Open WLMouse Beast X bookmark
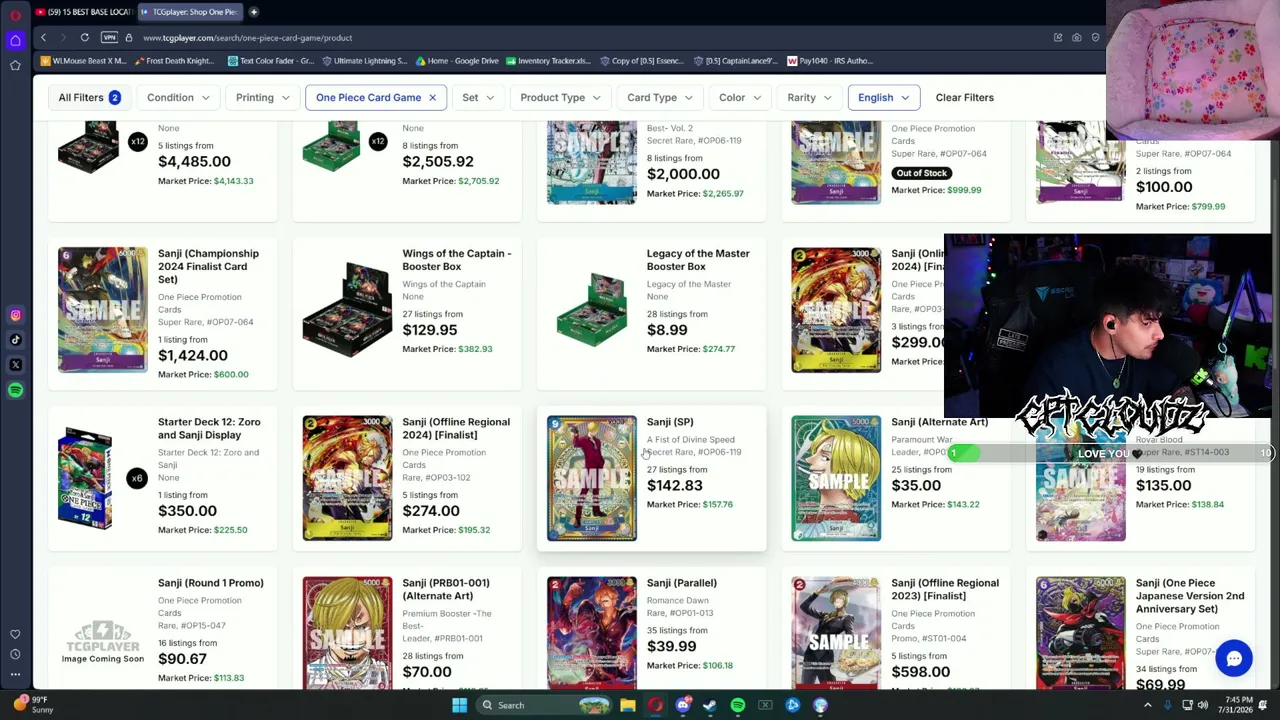 pyautogui.click(x=84, y=61)
